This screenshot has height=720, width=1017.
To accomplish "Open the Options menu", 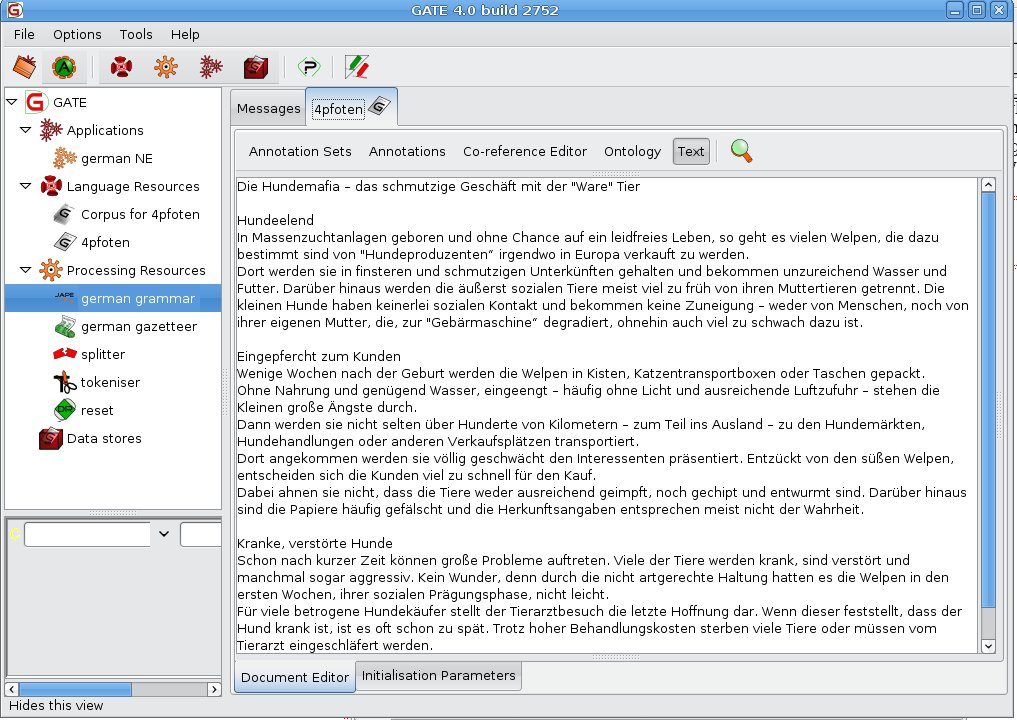I will click(x=77, y=34).
